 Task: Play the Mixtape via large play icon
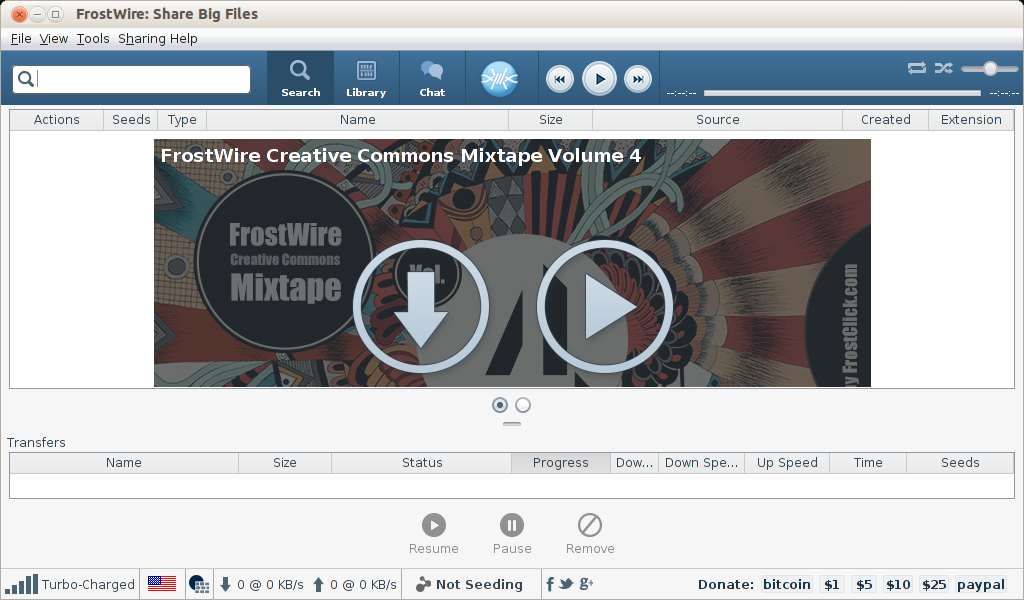tap(605, 306)
